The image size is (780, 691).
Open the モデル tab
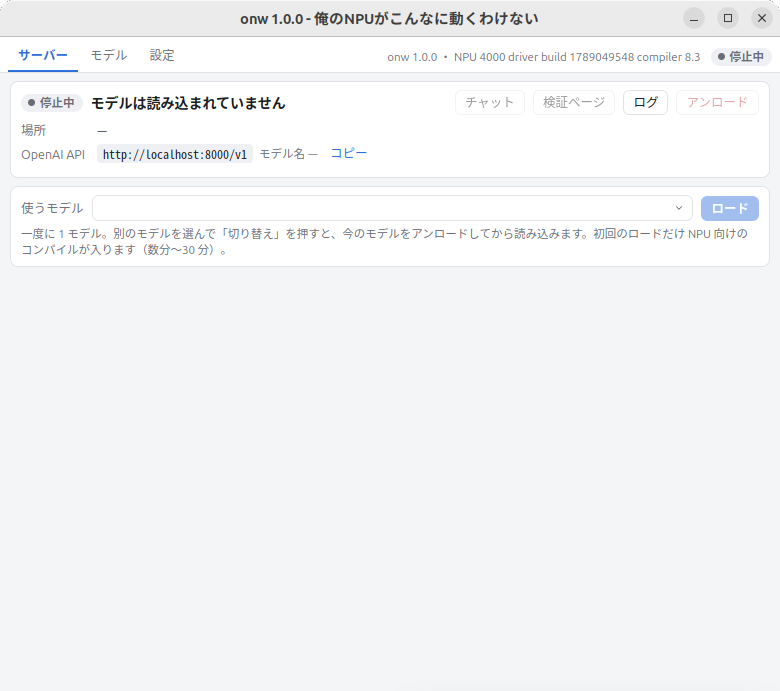[109, 55]
